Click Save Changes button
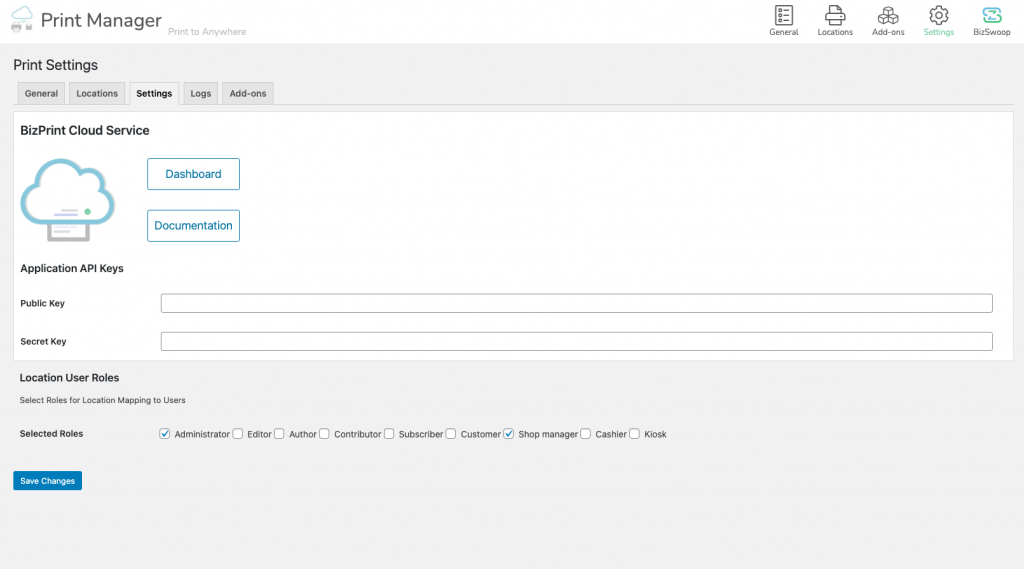1024x569 pixels. coord(47,481)
